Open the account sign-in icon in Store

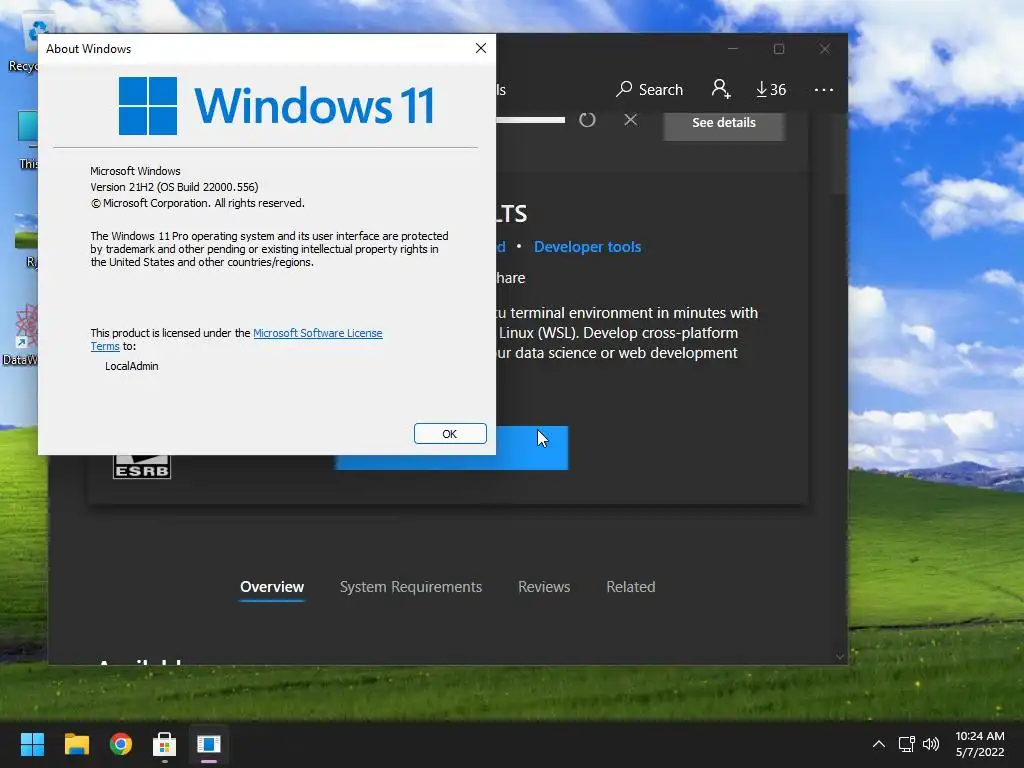click(x=721, y=89)
